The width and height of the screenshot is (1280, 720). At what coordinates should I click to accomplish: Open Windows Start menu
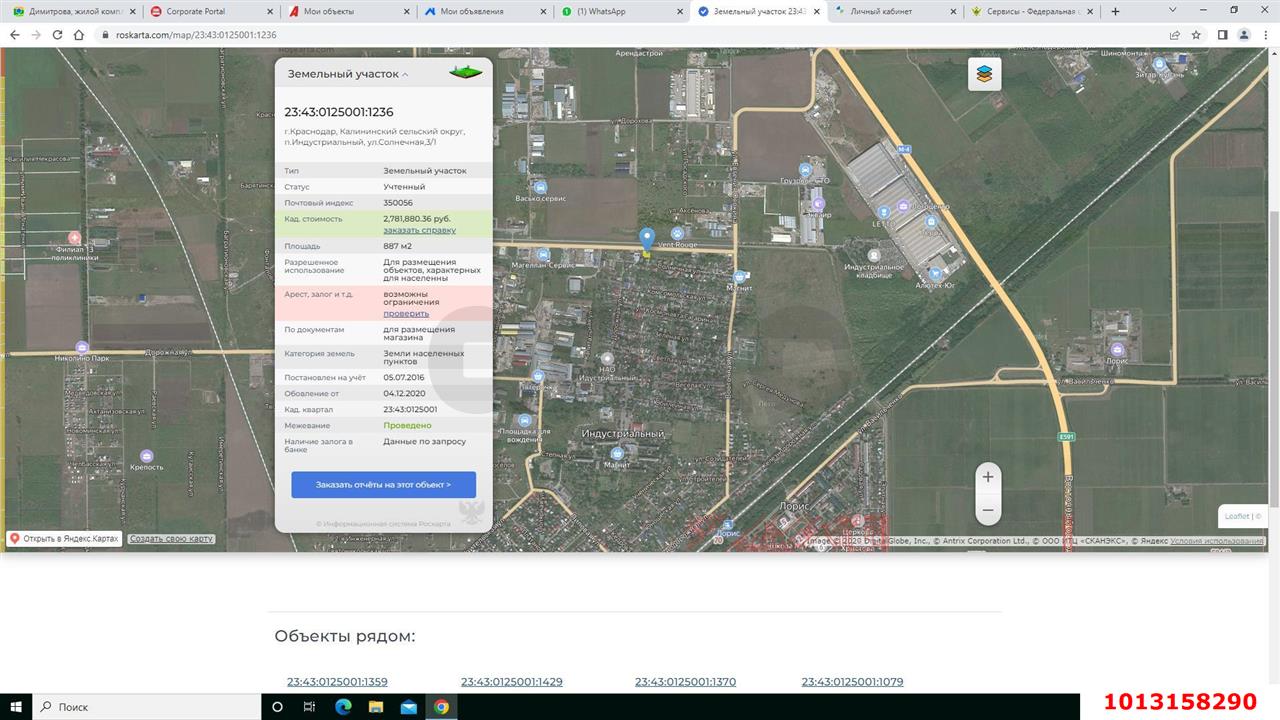click(x=16, y=706)
